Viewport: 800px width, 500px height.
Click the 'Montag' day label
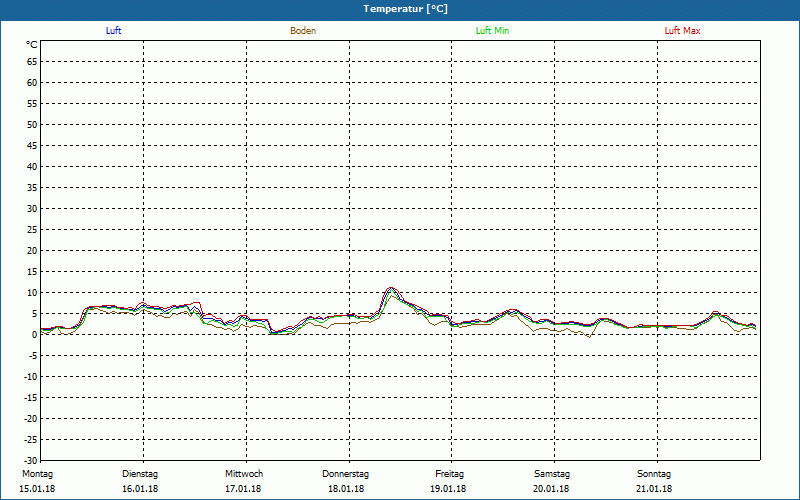[x=37, y=474]
